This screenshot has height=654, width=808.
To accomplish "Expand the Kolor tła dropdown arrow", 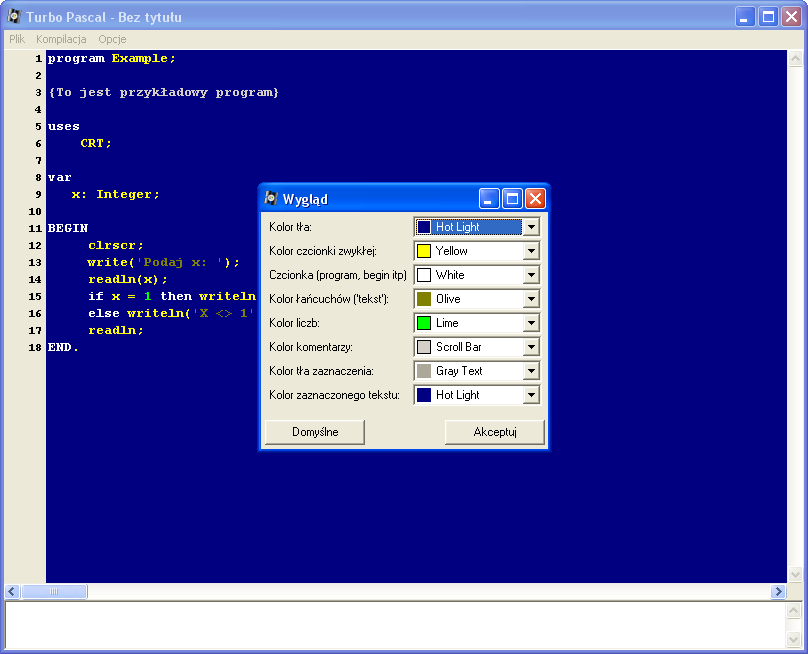I will pyautogui.click(x=531, y=227).
